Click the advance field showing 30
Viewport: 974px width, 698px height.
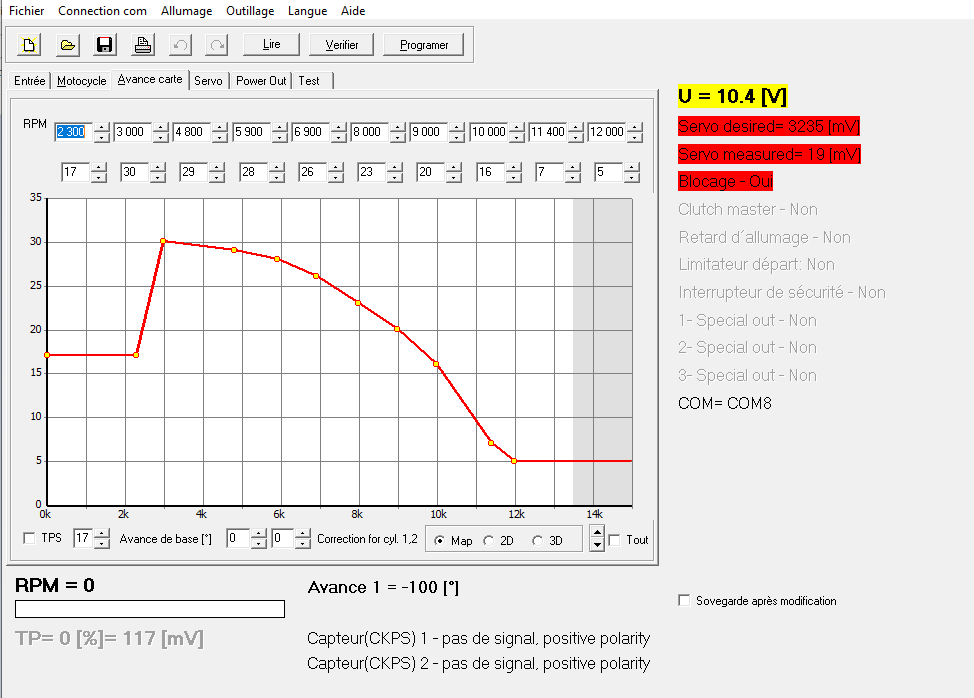point(135,172)
